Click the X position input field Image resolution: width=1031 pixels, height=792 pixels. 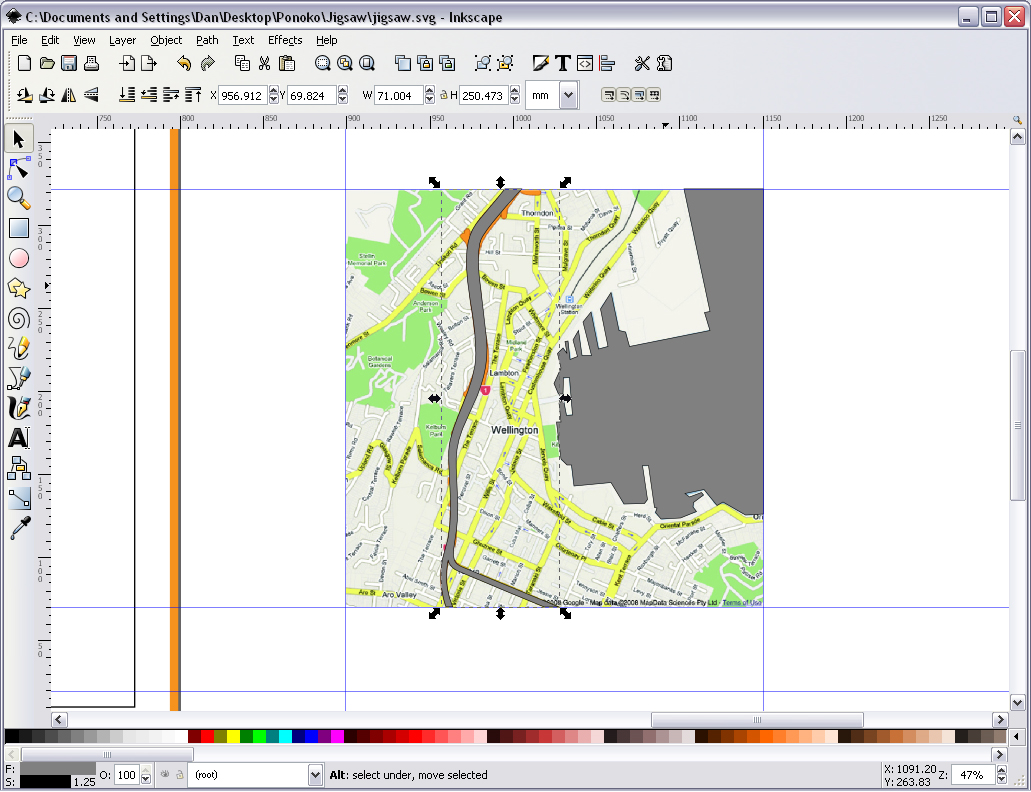coord(243,96)
